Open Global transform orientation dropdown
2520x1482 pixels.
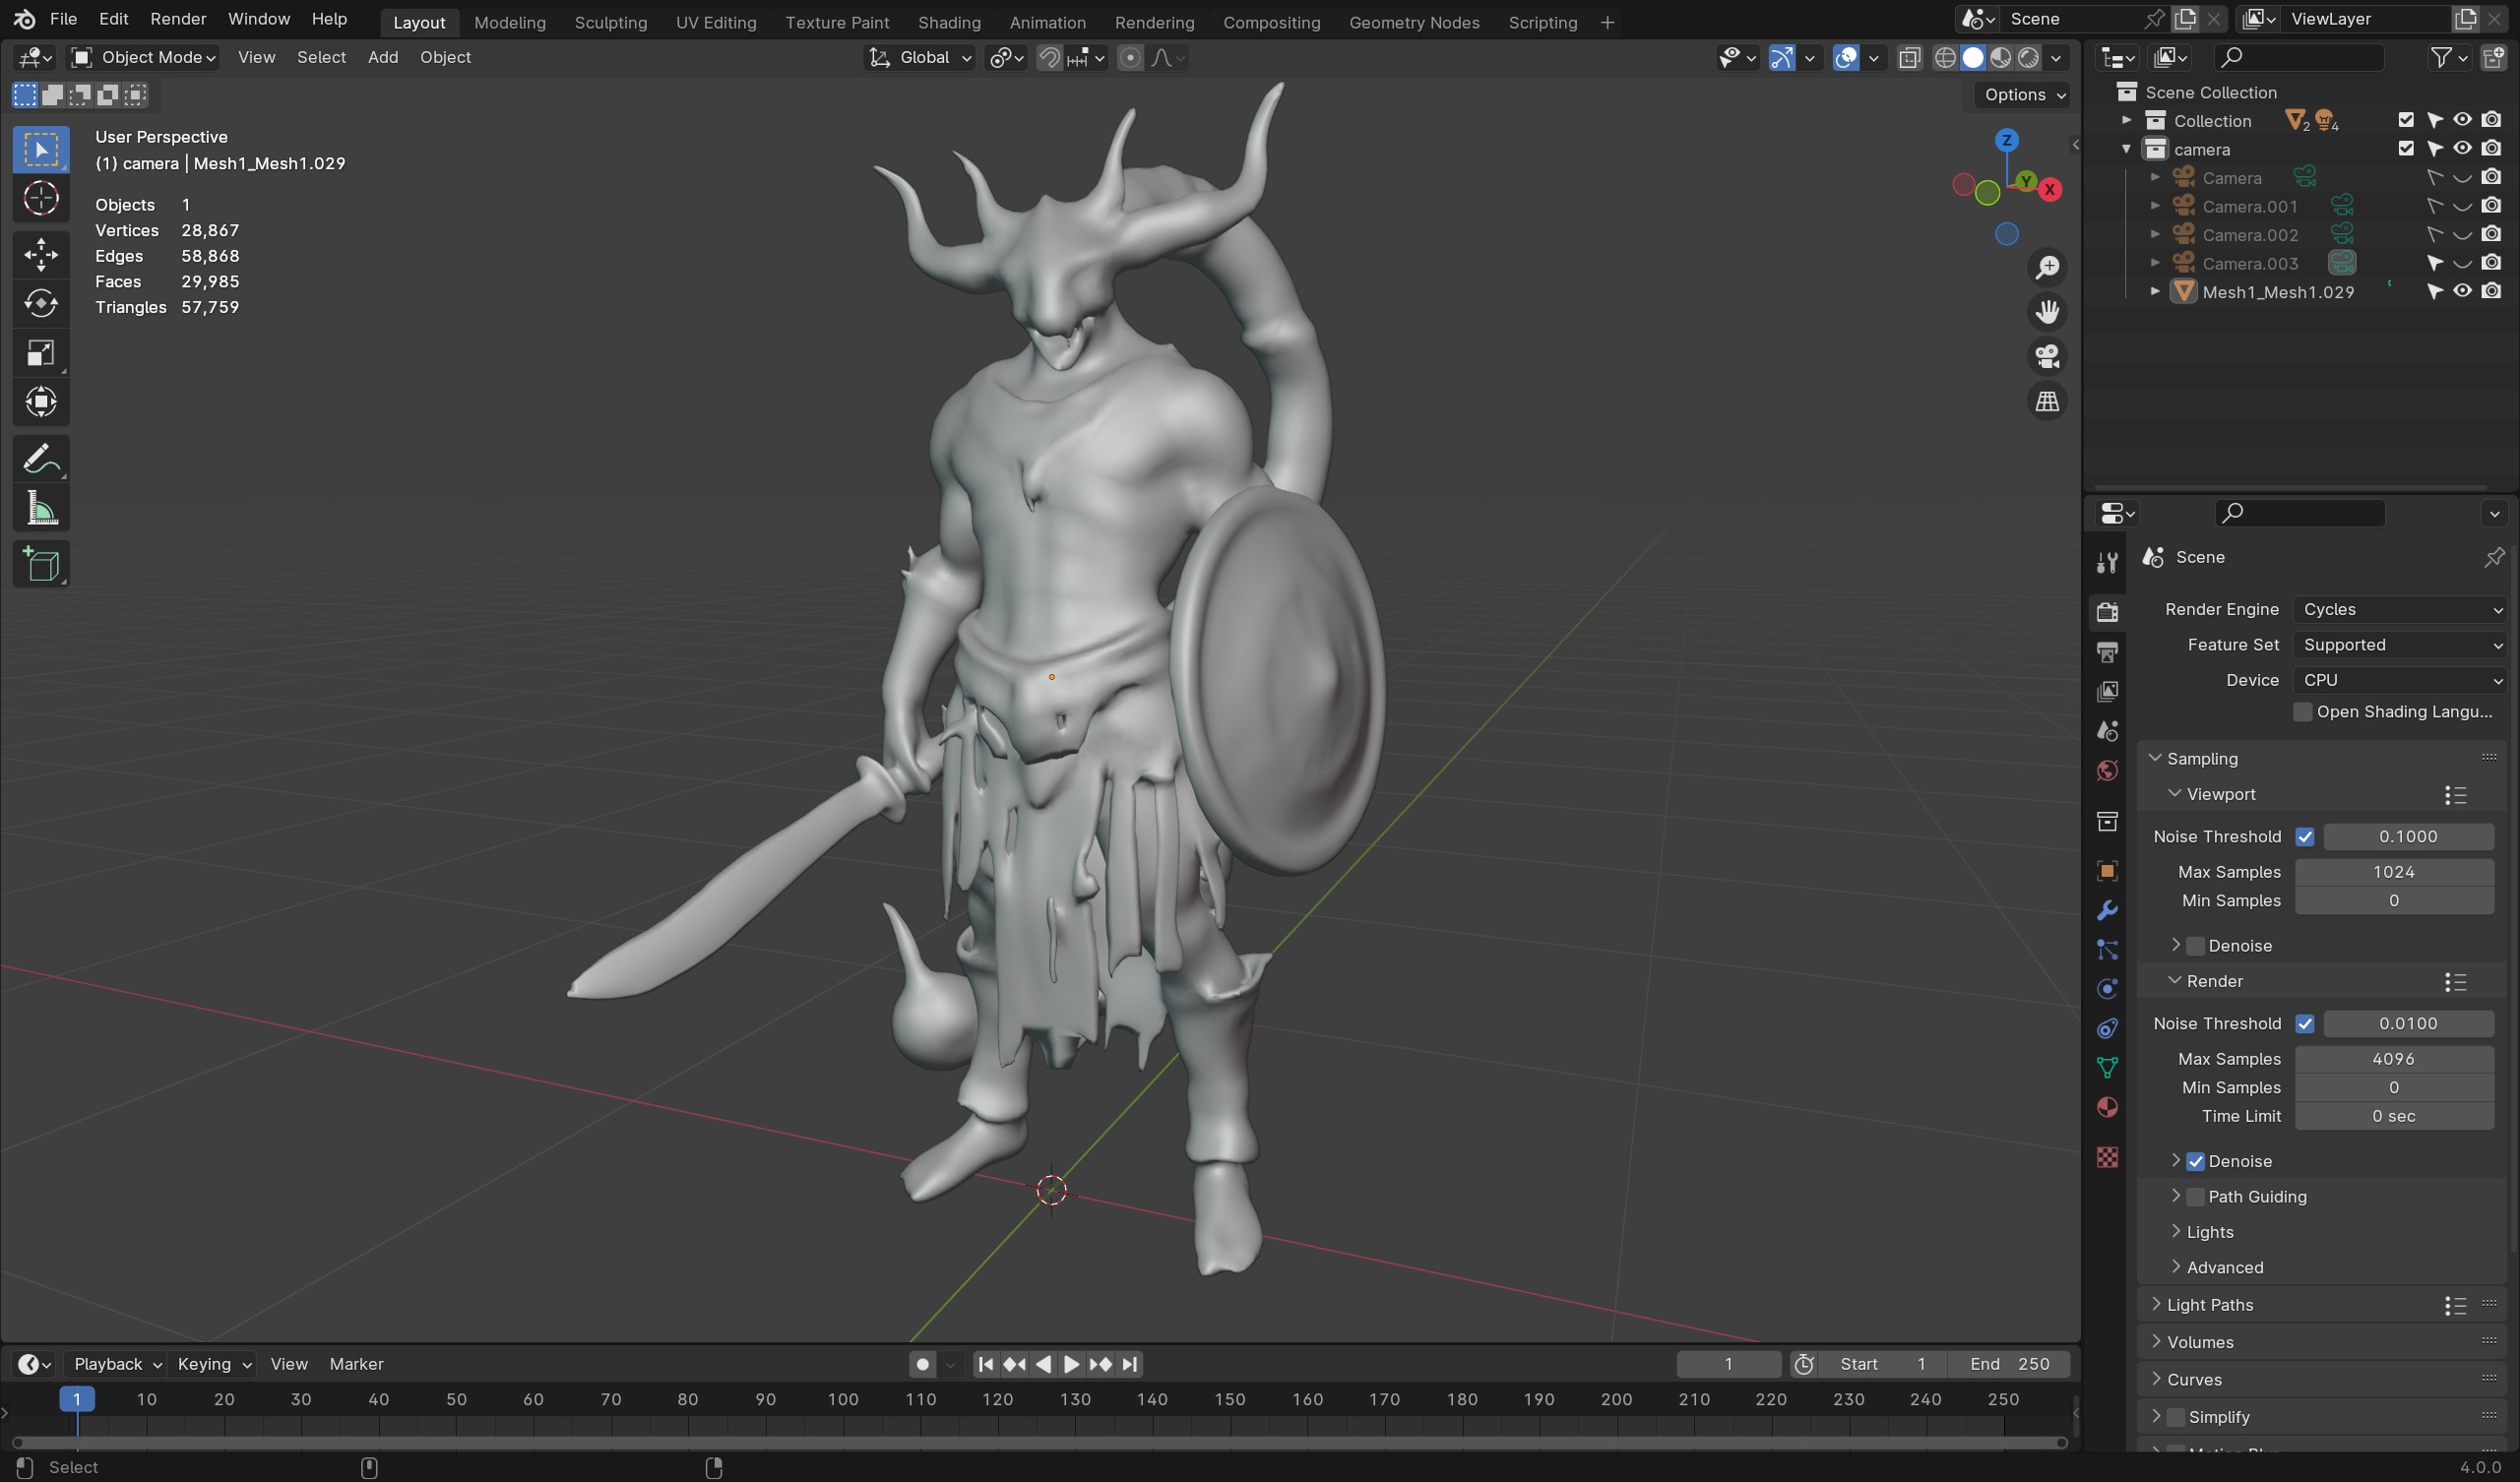[x=920, y=58]
